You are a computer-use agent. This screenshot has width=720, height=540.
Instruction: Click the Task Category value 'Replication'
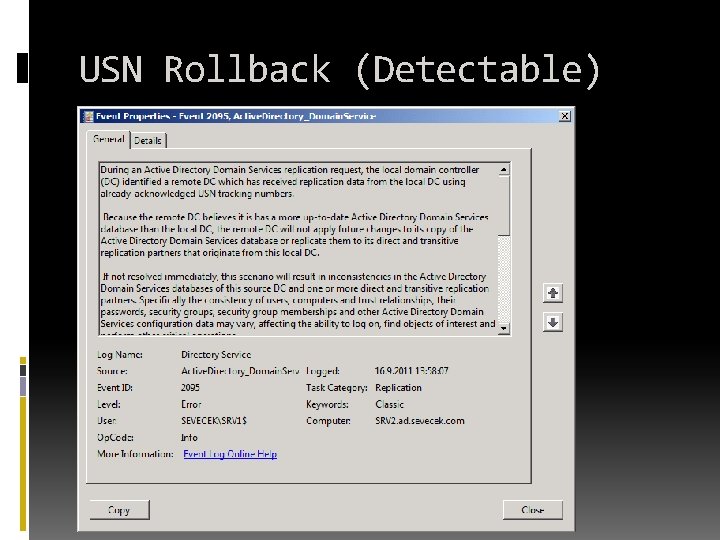tap(398, 388)
